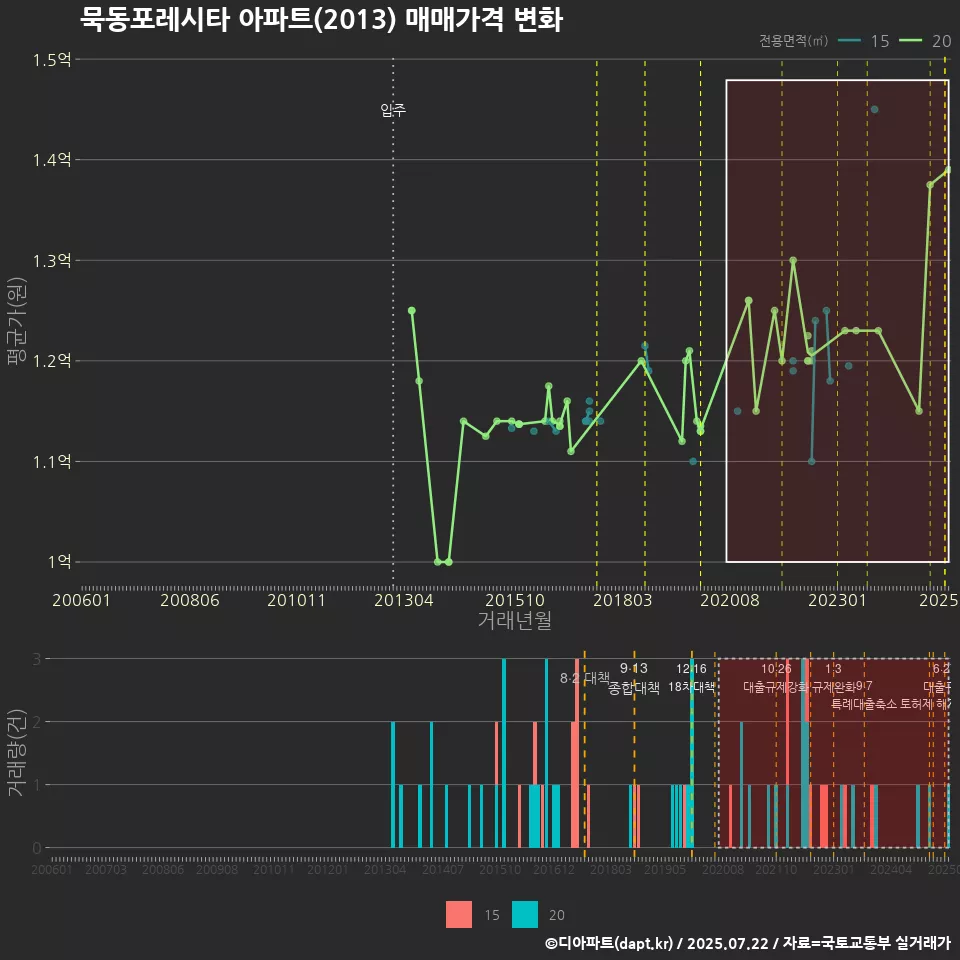Select the teal 20 swatch in the bottom legend
The image size is (960, 960).
point(525,915)
